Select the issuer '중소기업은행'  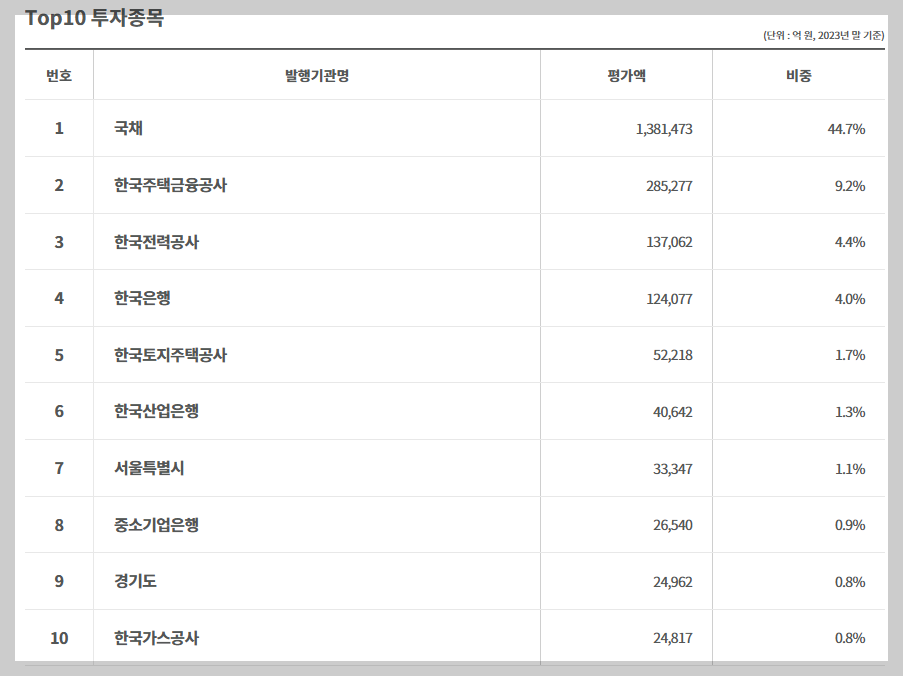[156, 525]
